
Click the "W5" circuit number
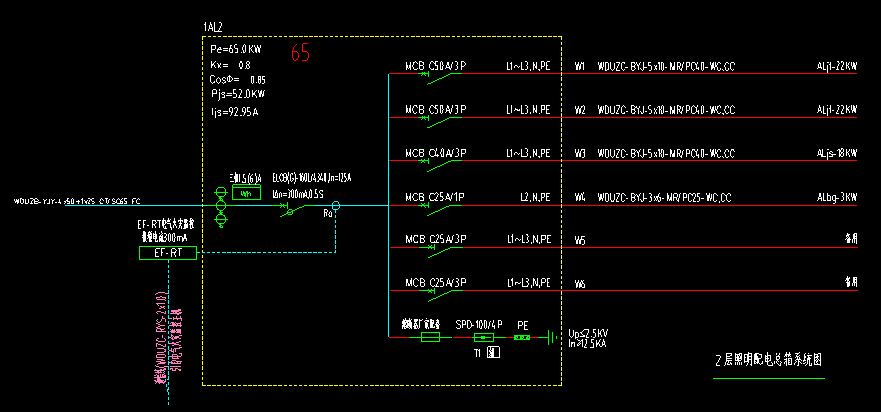[579, 241]
